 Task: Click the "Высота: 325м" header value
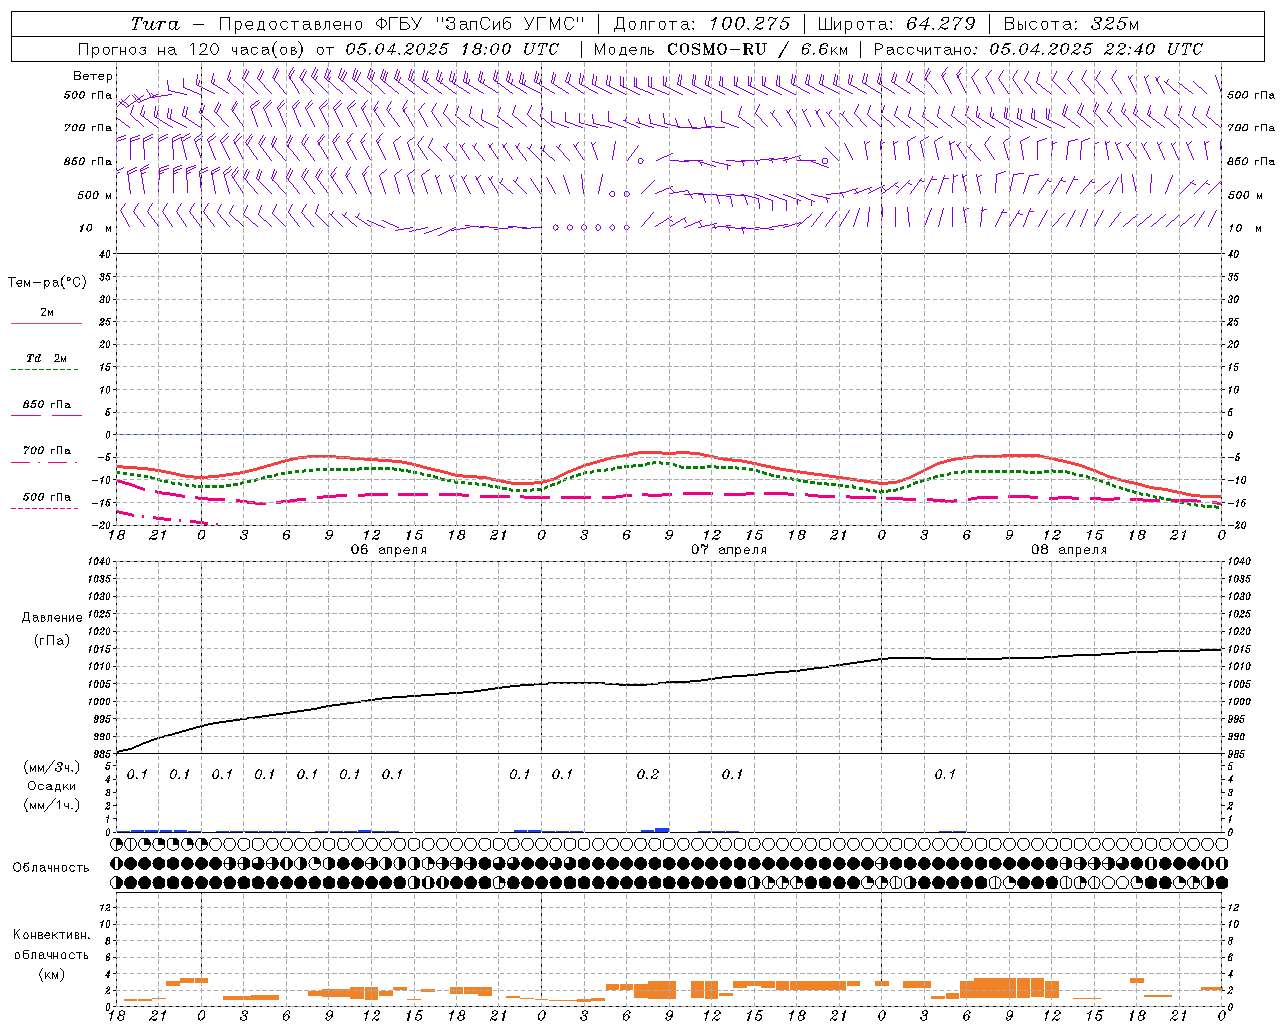pos(1071,24)
